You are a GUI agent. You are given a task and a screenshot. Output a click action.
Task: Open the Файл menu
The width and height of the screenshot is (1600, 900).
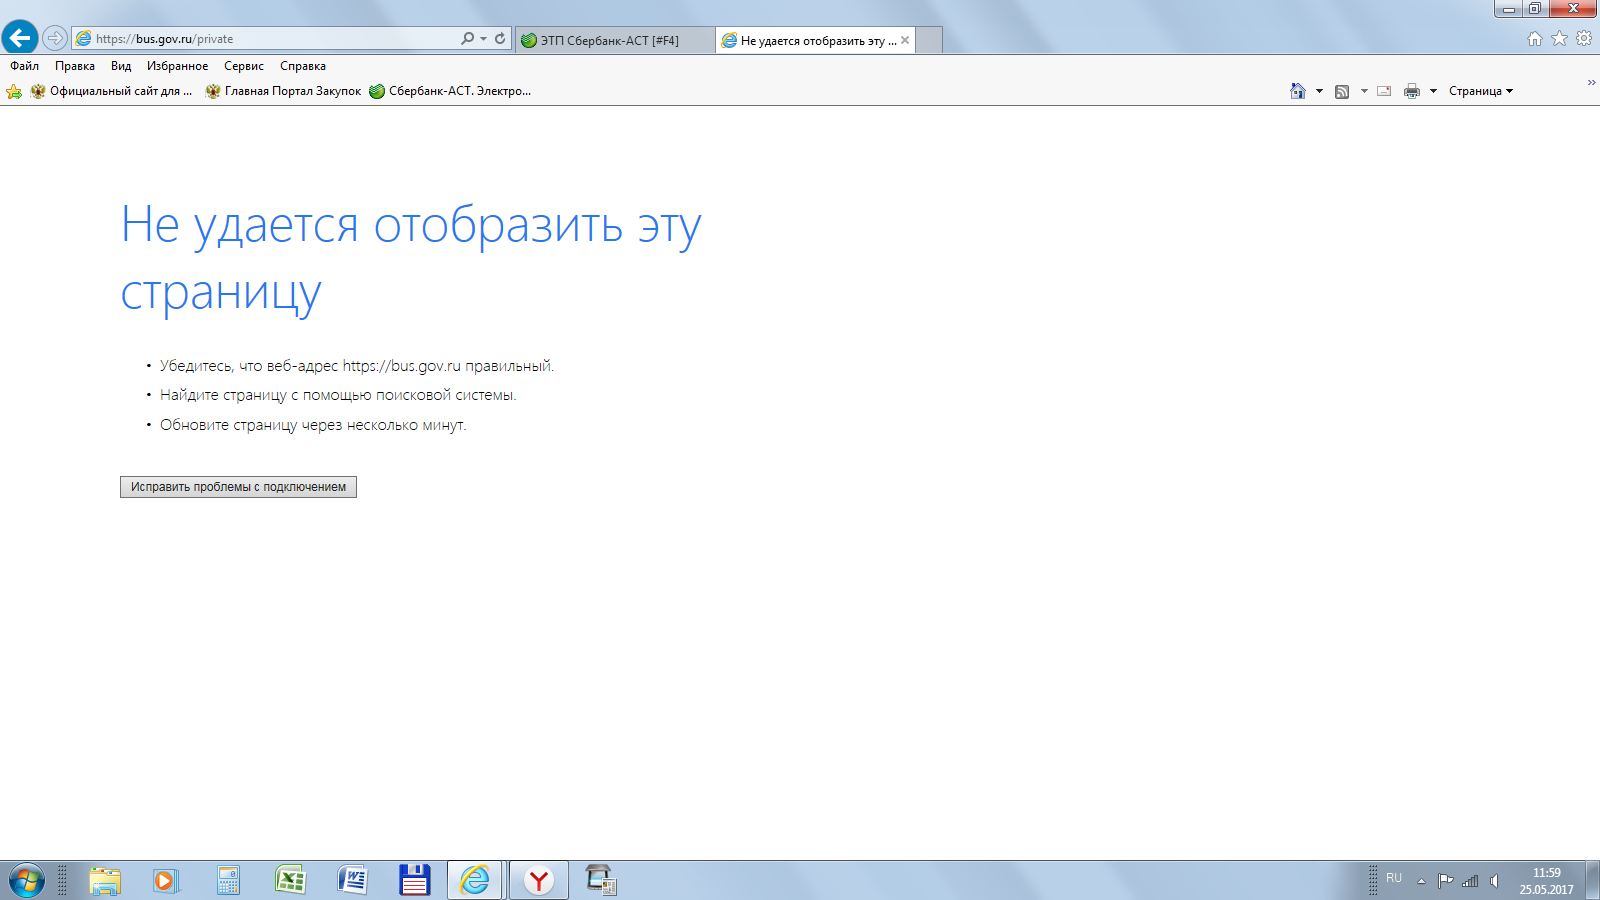coord(24,66)
